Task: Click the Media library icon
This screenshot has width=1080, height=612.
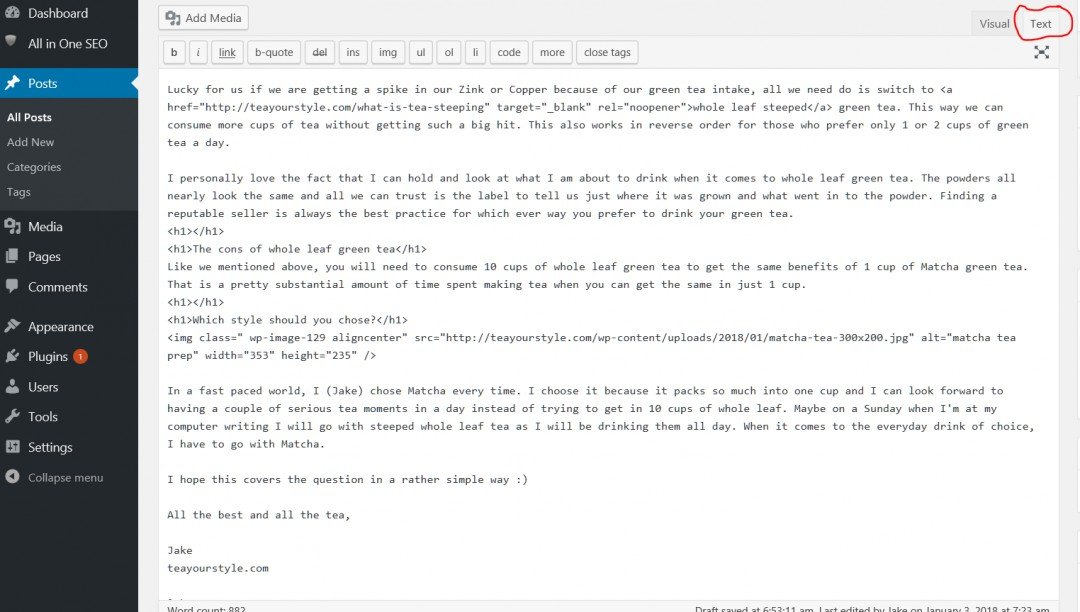Action: point(12,226)
